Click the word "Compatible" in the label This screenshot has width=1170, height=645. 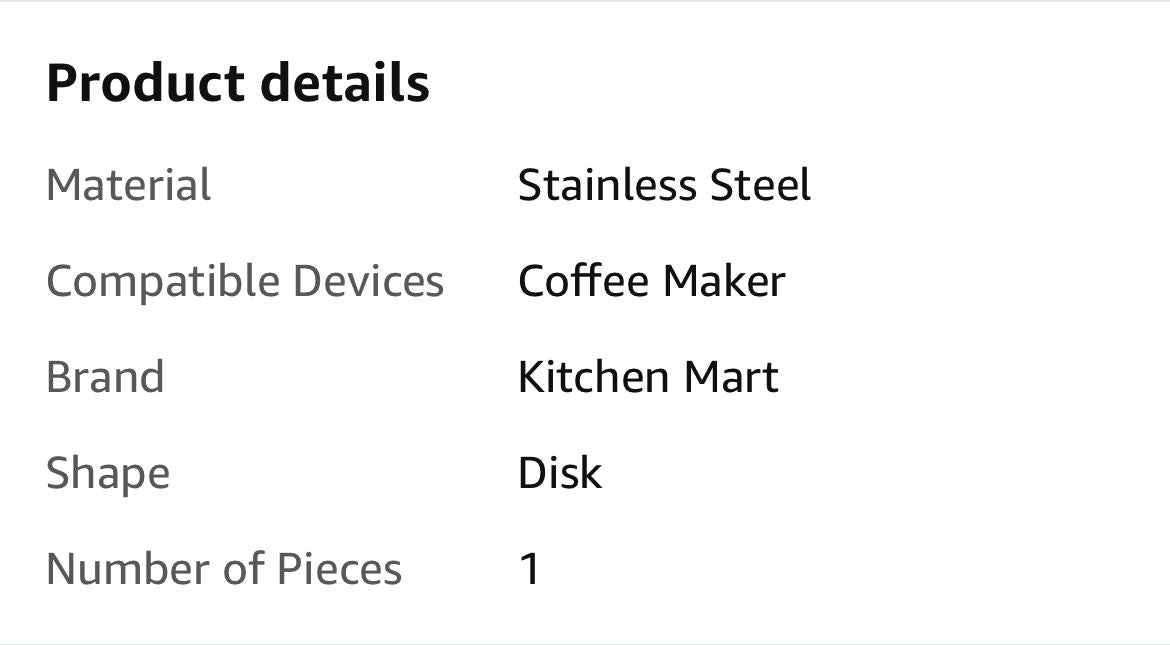point(161,282)
